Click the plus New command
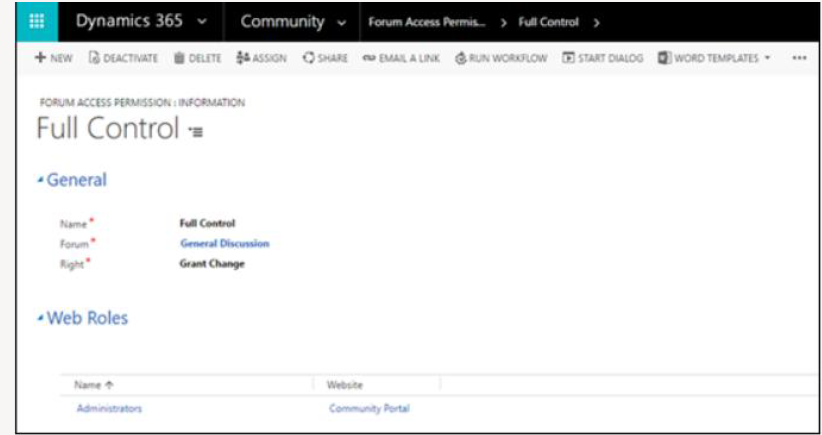Screen dimensions: 822x435 click(x=53, y=58)
